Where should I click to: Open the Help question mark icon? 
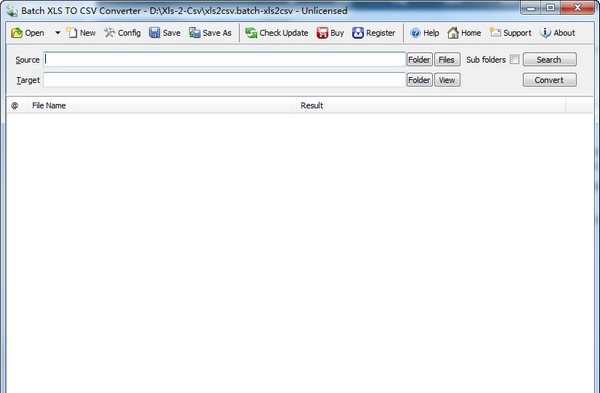(x=415, y=33)
